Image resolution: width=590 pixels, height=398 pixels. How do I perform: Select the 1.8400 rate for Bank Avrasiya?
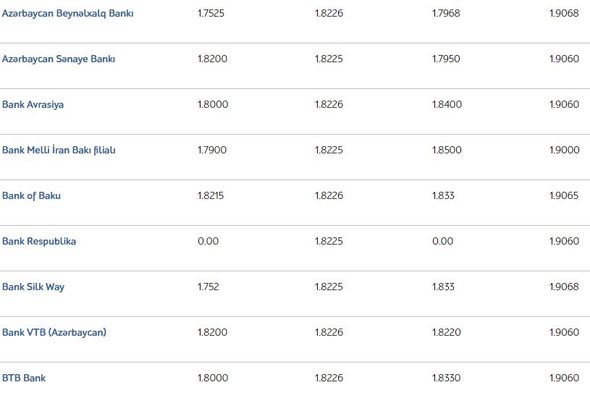point(447,104)
